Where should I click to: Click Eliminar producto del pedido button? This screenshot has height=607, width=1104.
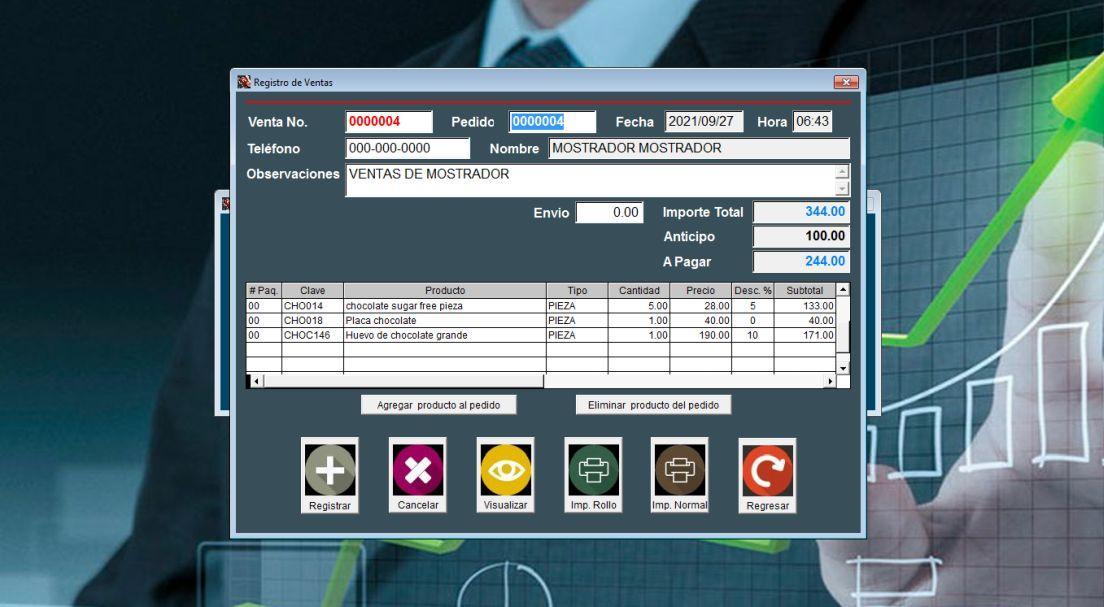coord(653,405)
